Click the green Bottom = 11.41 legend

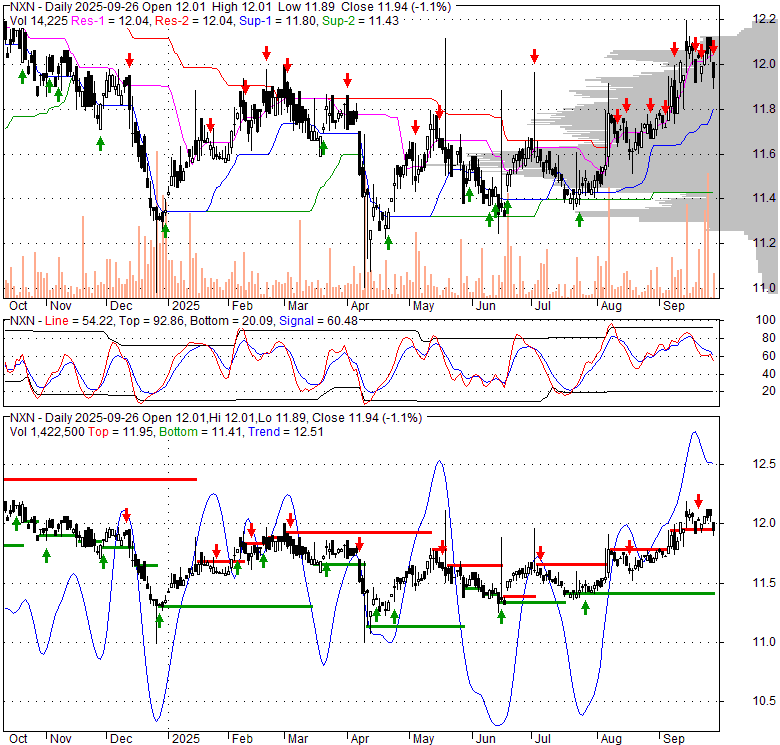(x=201, y=432)
